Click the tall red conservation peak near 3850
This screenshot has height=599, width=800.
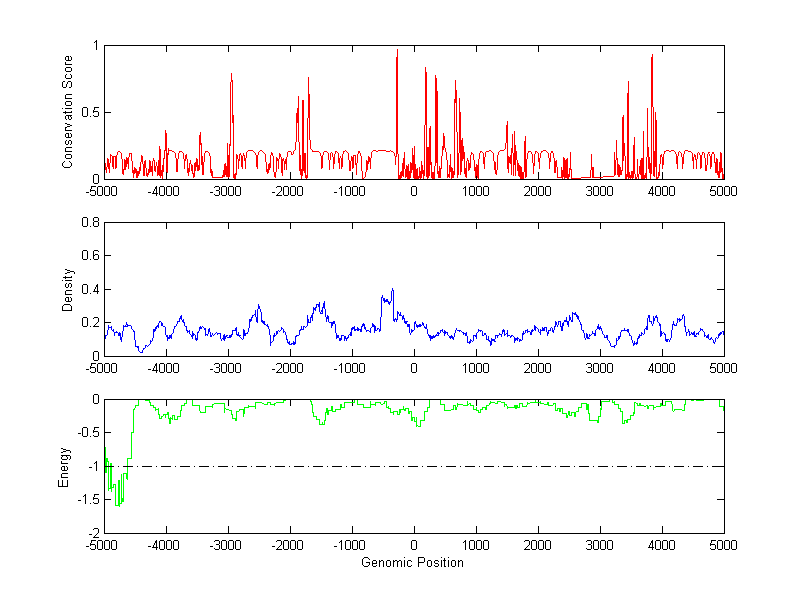click(652, 56)
